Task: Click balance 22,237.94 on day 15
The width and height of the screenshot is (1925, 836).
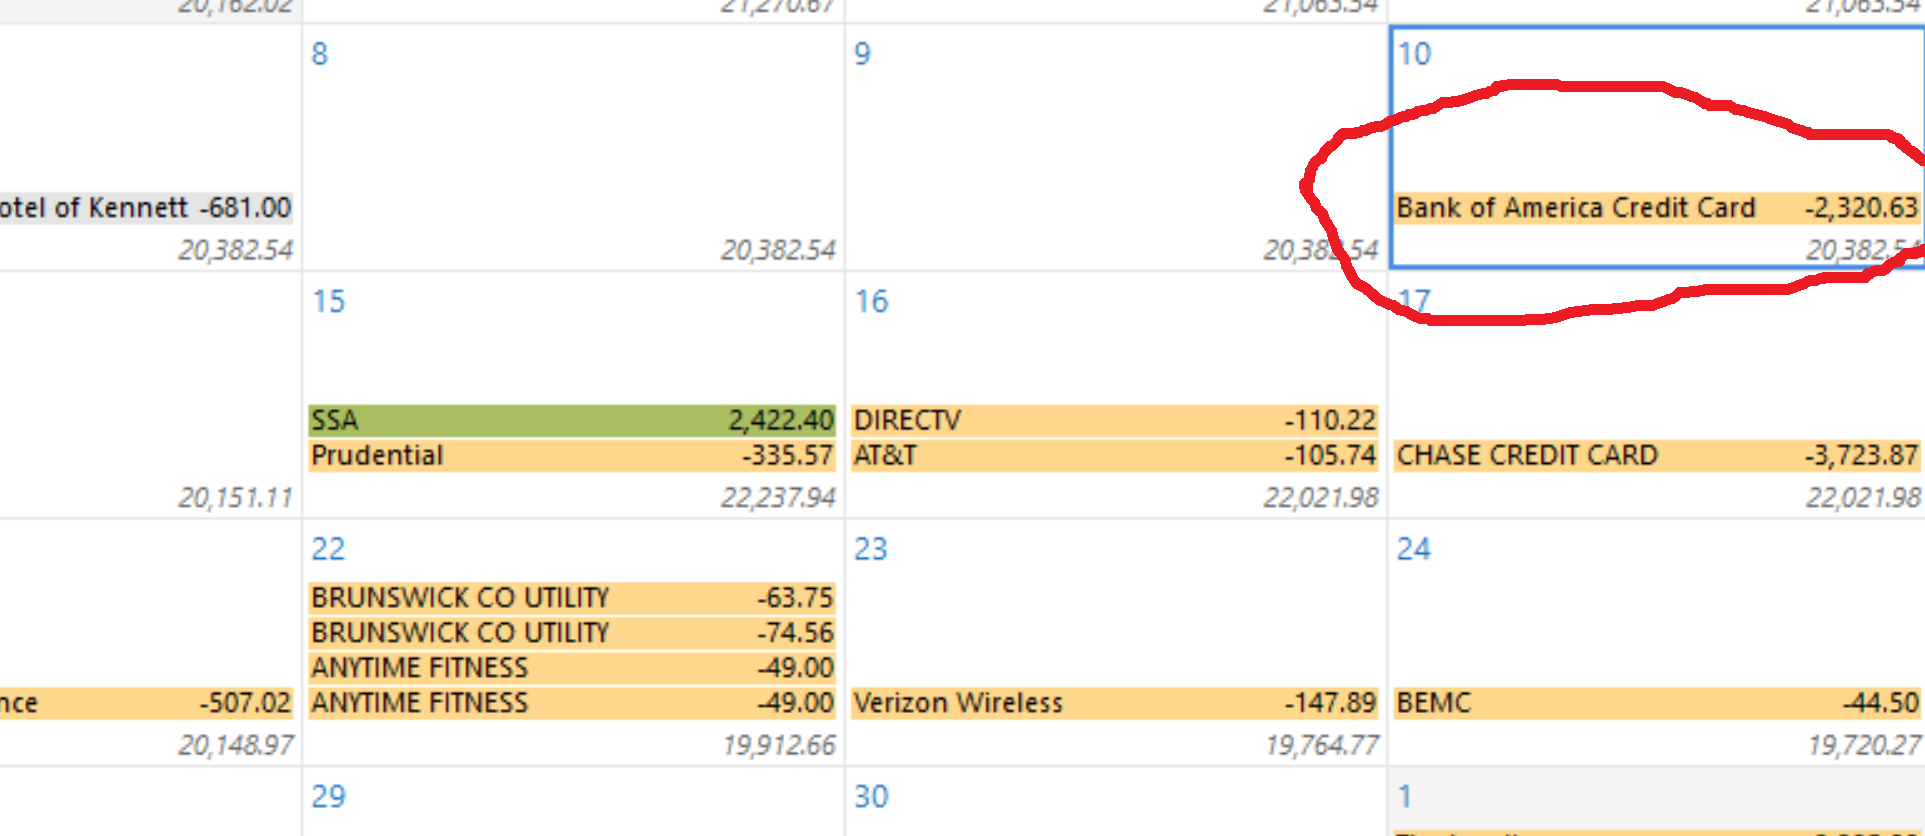Action: click(778, 498)
